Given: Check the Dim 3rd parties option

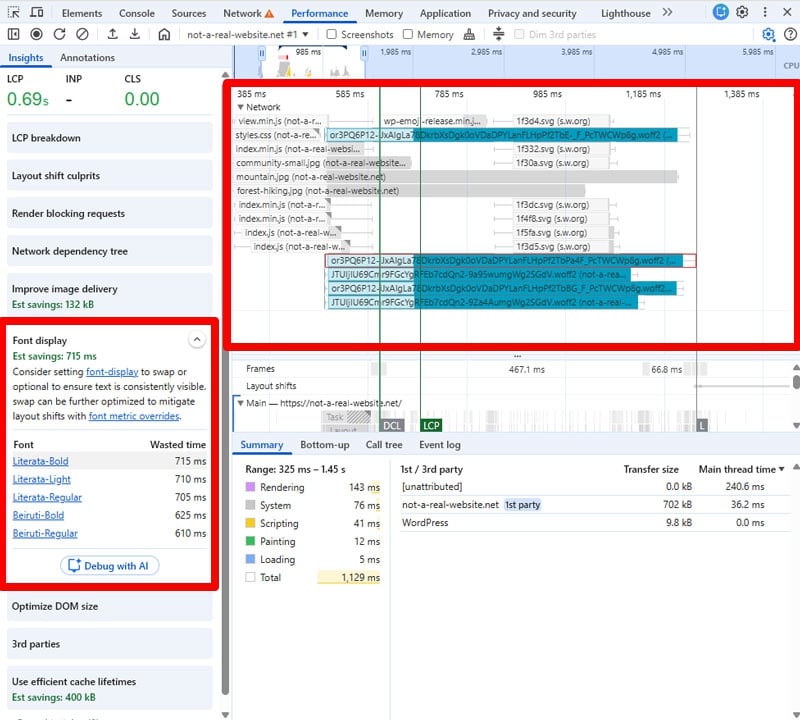Looking at the screenshot, I should click(517, 33).
